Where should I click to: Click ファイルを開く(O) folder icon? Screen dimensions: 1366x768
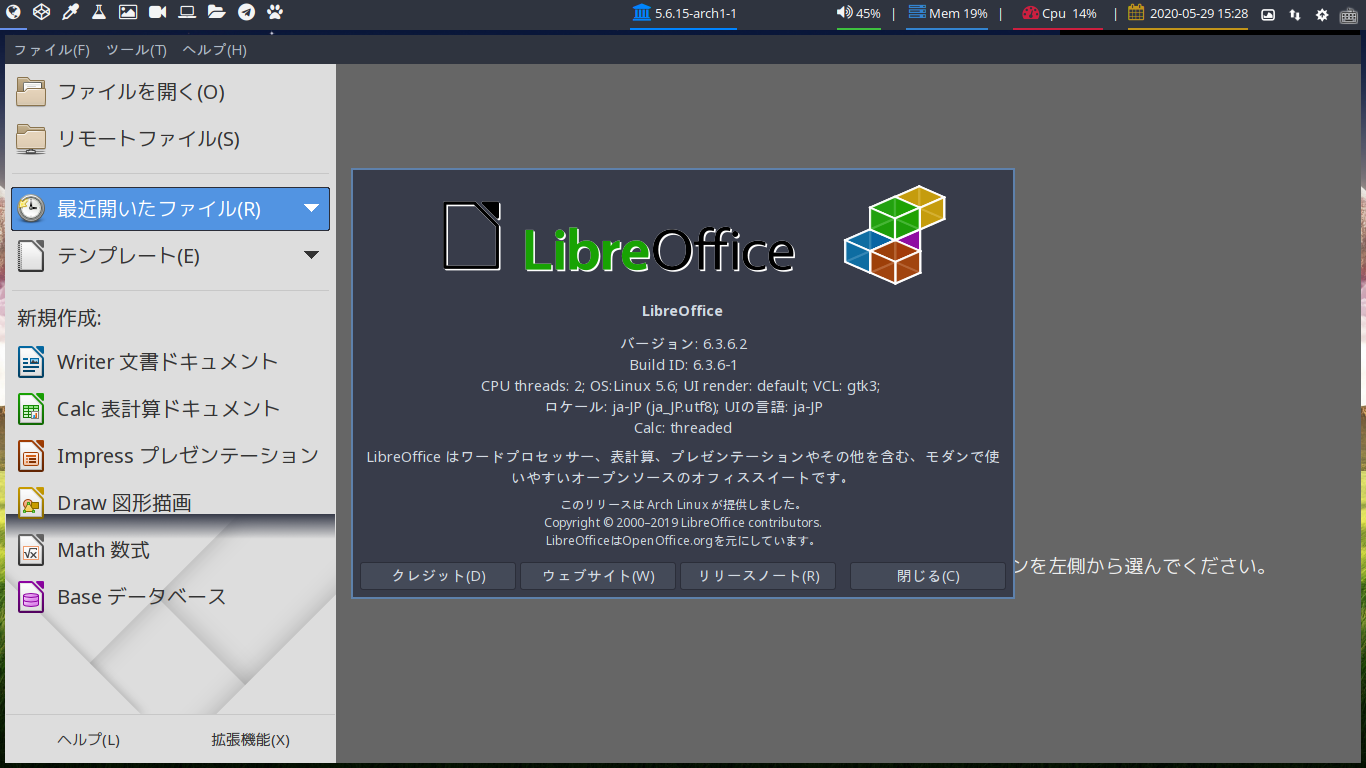tap(31, 92)
